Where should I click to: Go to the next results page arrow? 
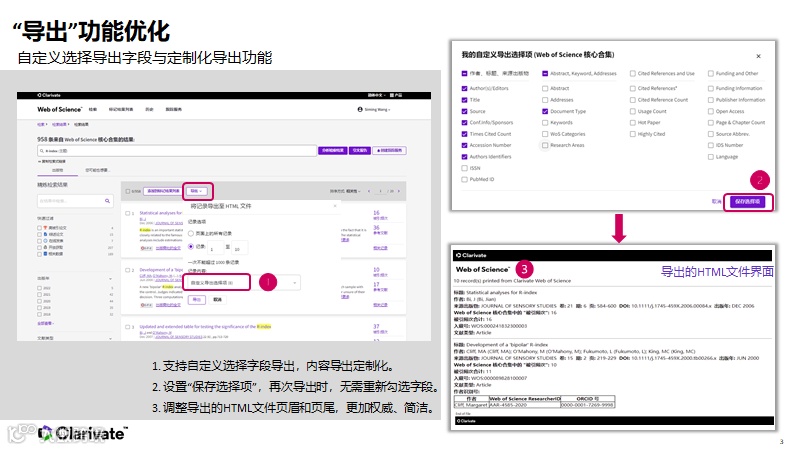pos(398,191)
